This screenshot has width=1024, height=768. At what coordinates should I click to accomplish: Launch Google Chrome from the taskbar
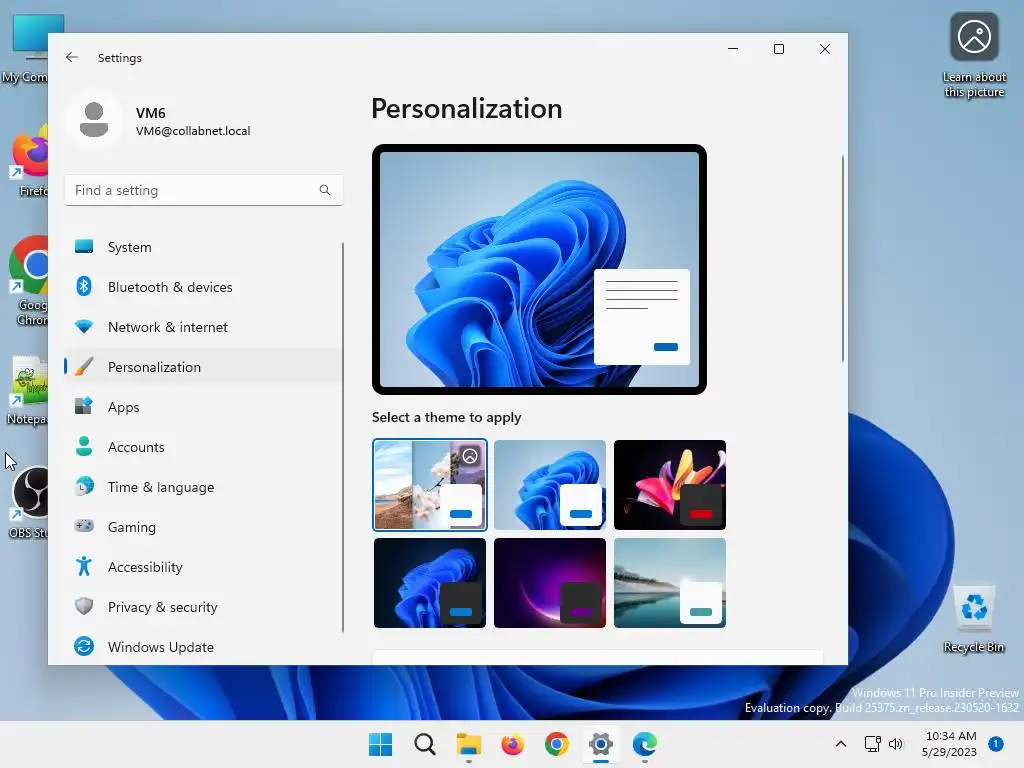click(x=556, y=744)
